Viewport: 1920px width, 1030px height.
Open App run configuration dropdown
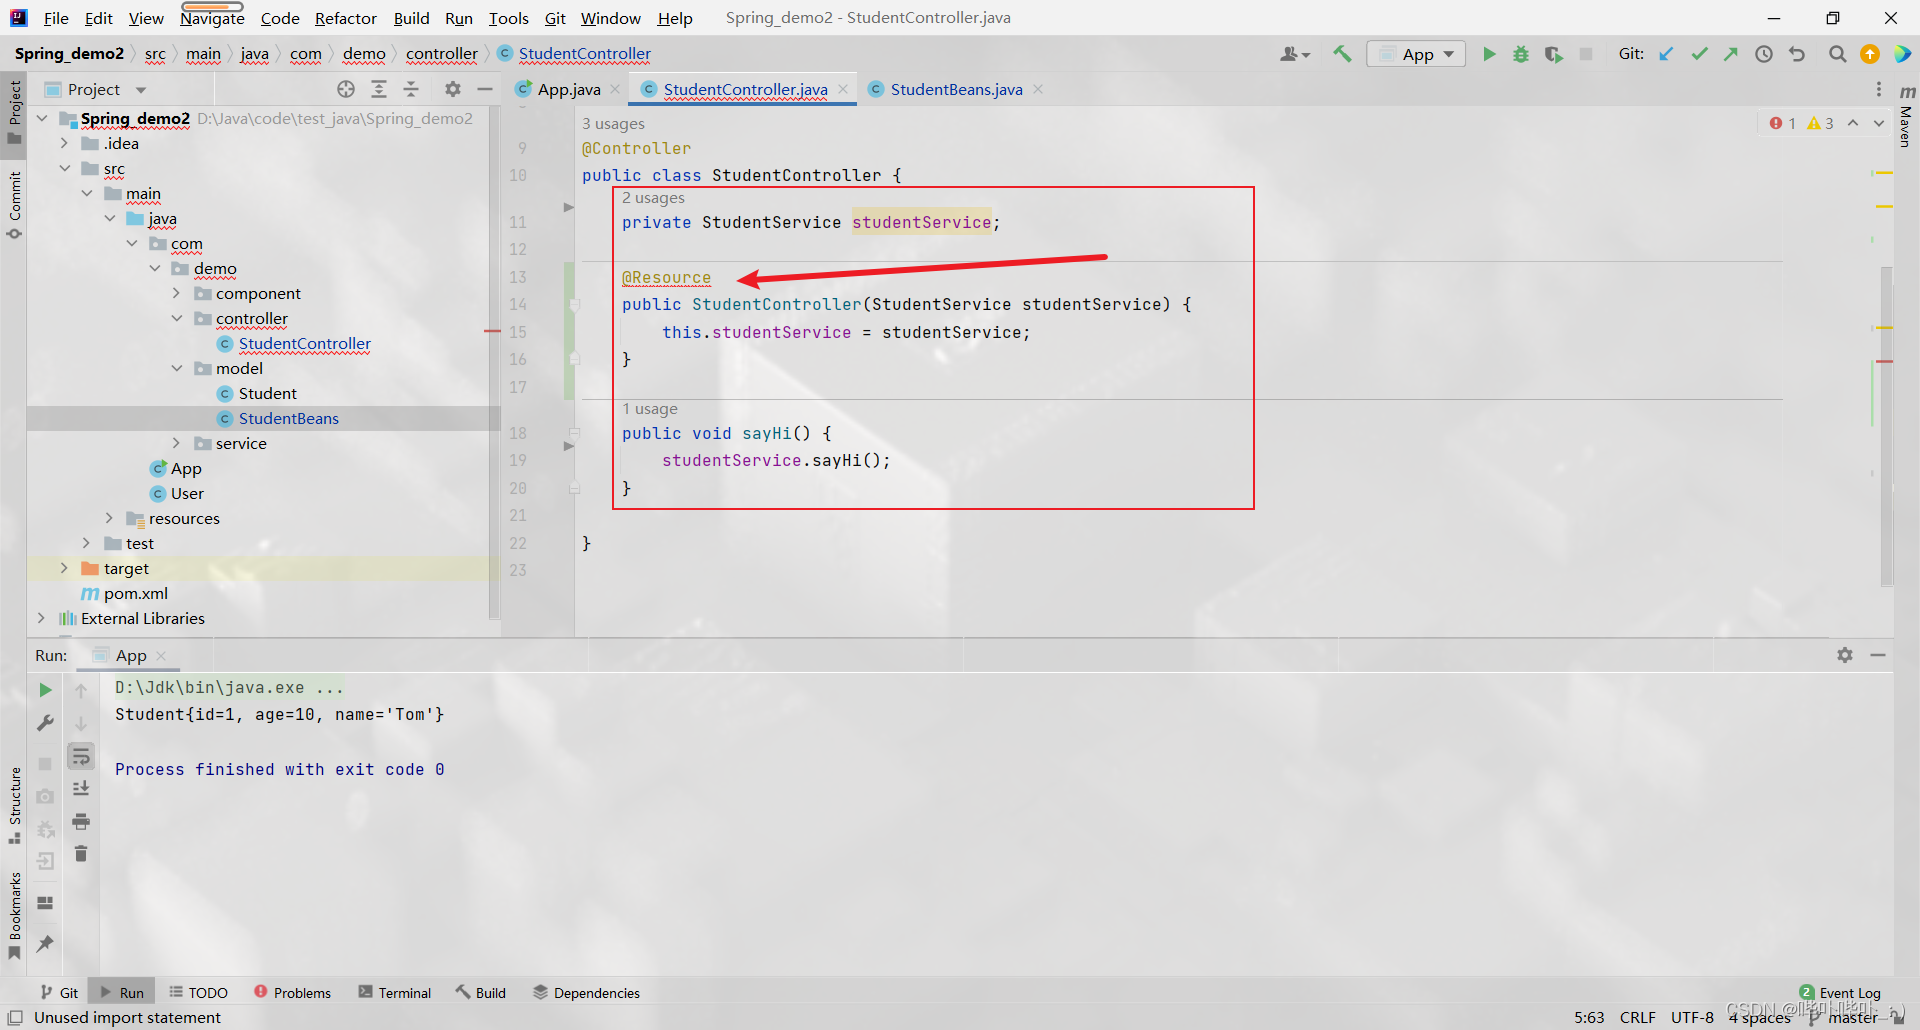tap(1416, 54)
